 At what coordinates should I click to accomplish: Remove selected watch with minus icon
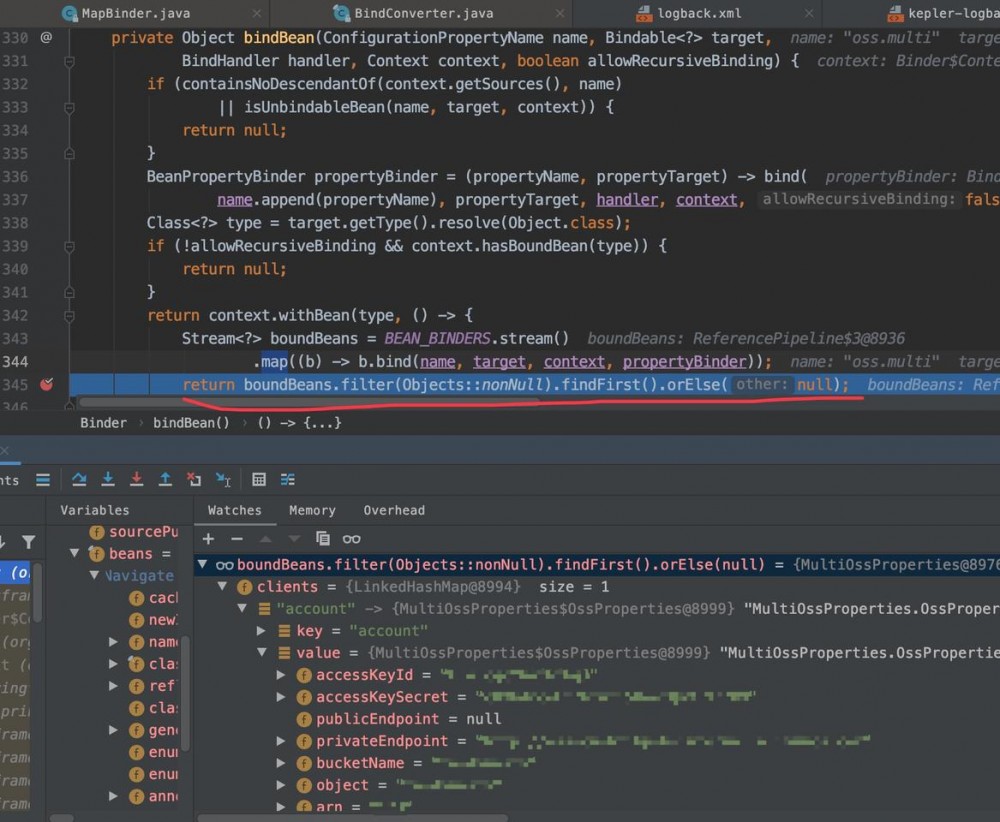[237, 539]
